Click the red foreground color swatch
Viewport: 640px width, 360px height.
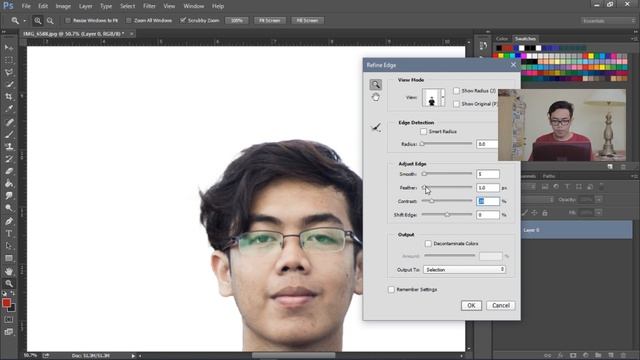tap(6, 302)
